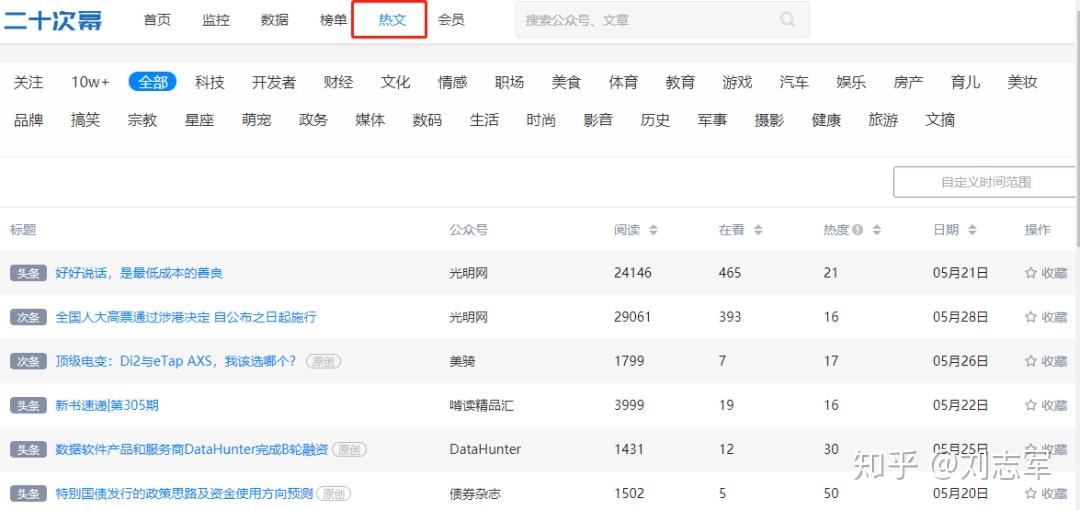The width and height of the screenshot is (1080, 510).
Task: Open article 全国人大高票通过涉港决定
Action: pos(186,317)
